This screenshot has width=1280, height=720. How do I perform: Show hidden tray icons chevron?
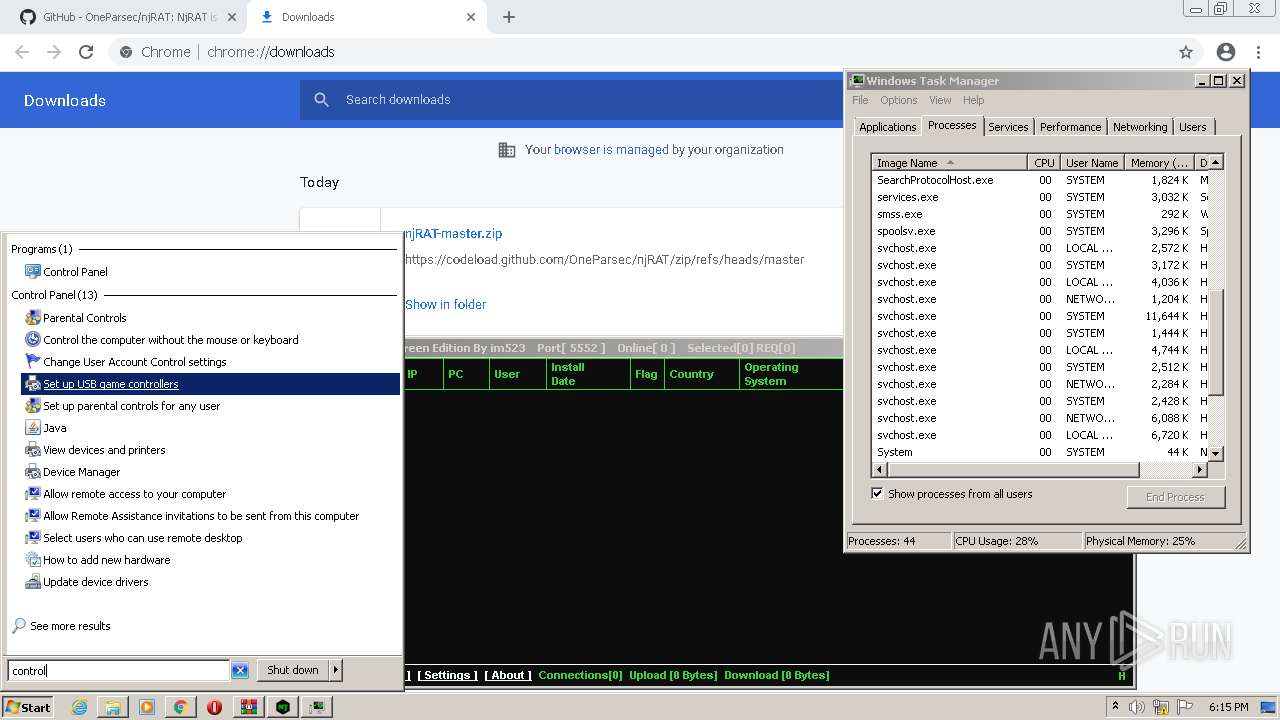[x=1116, y=706]
